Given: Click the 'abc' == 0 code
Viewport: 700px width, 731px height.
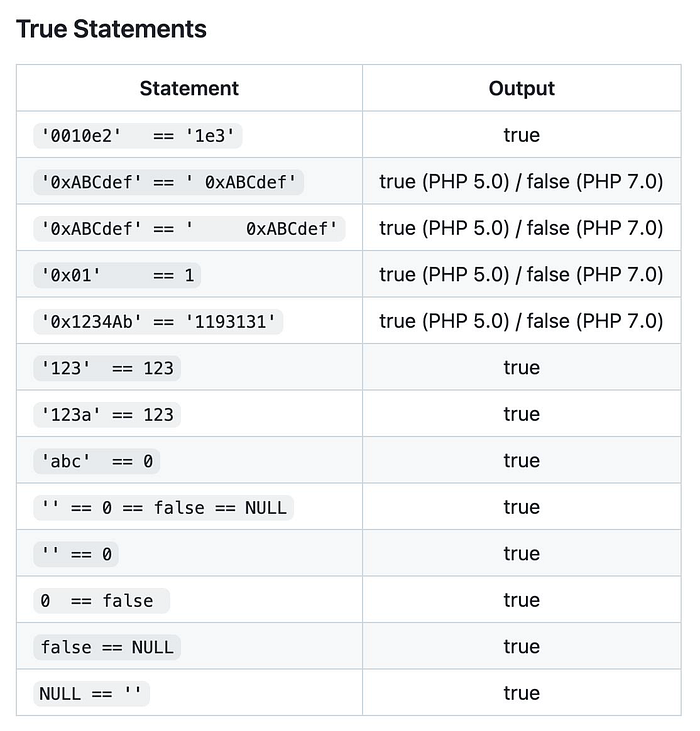Looking at the screenshot, I should coord(96,461).
